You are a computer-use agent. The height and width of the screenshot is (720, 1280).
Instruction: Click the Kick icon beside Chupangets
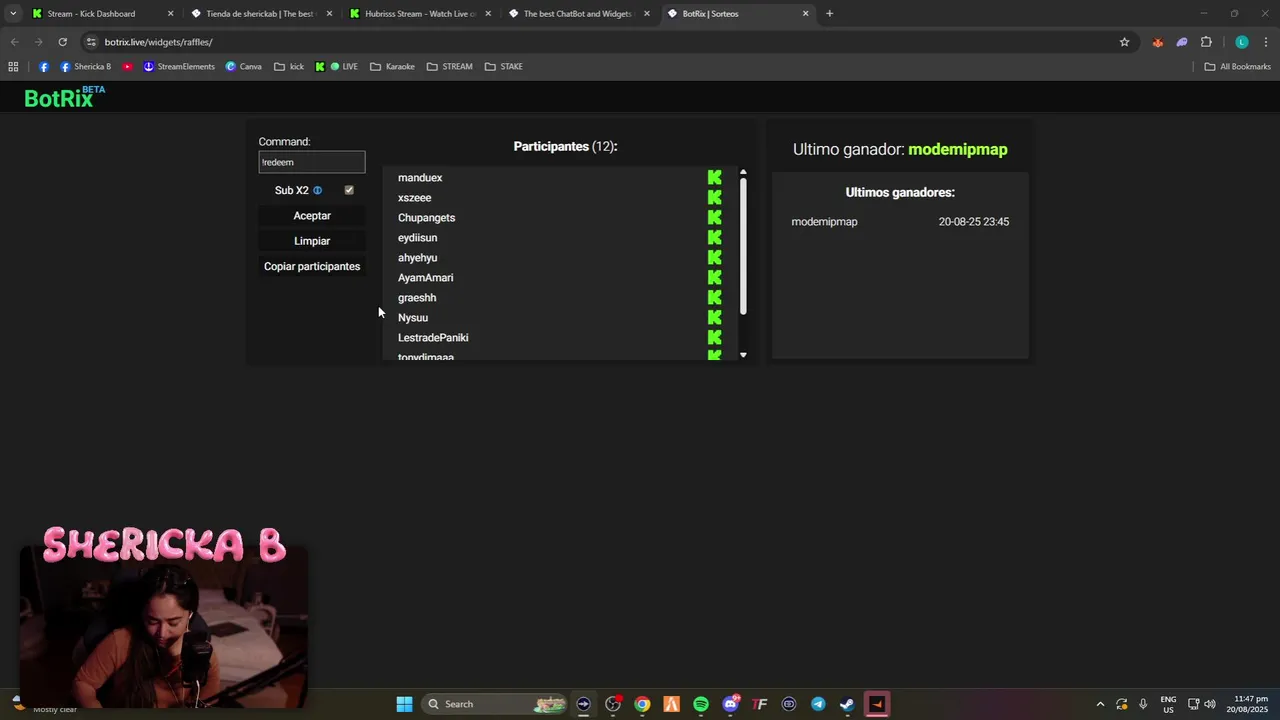click(x=714, y=218)
